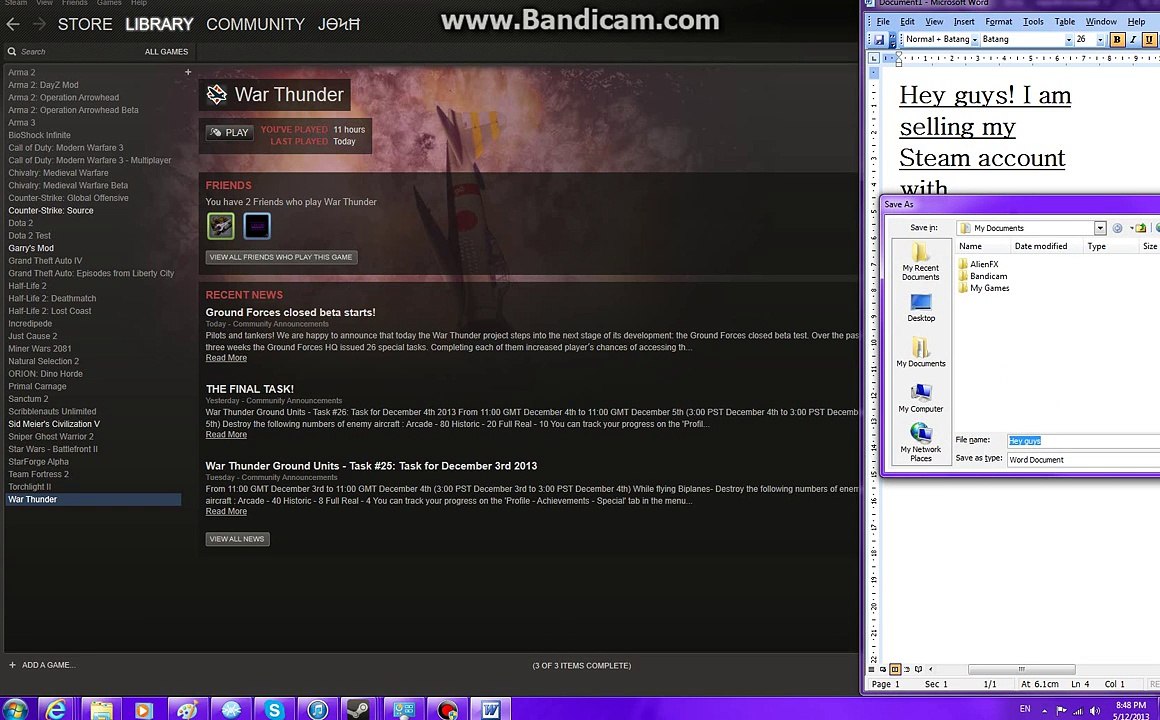The image size is (1160, 720).
Task: Click ADD A GAME... at bottom left
Action: [42, 665]
